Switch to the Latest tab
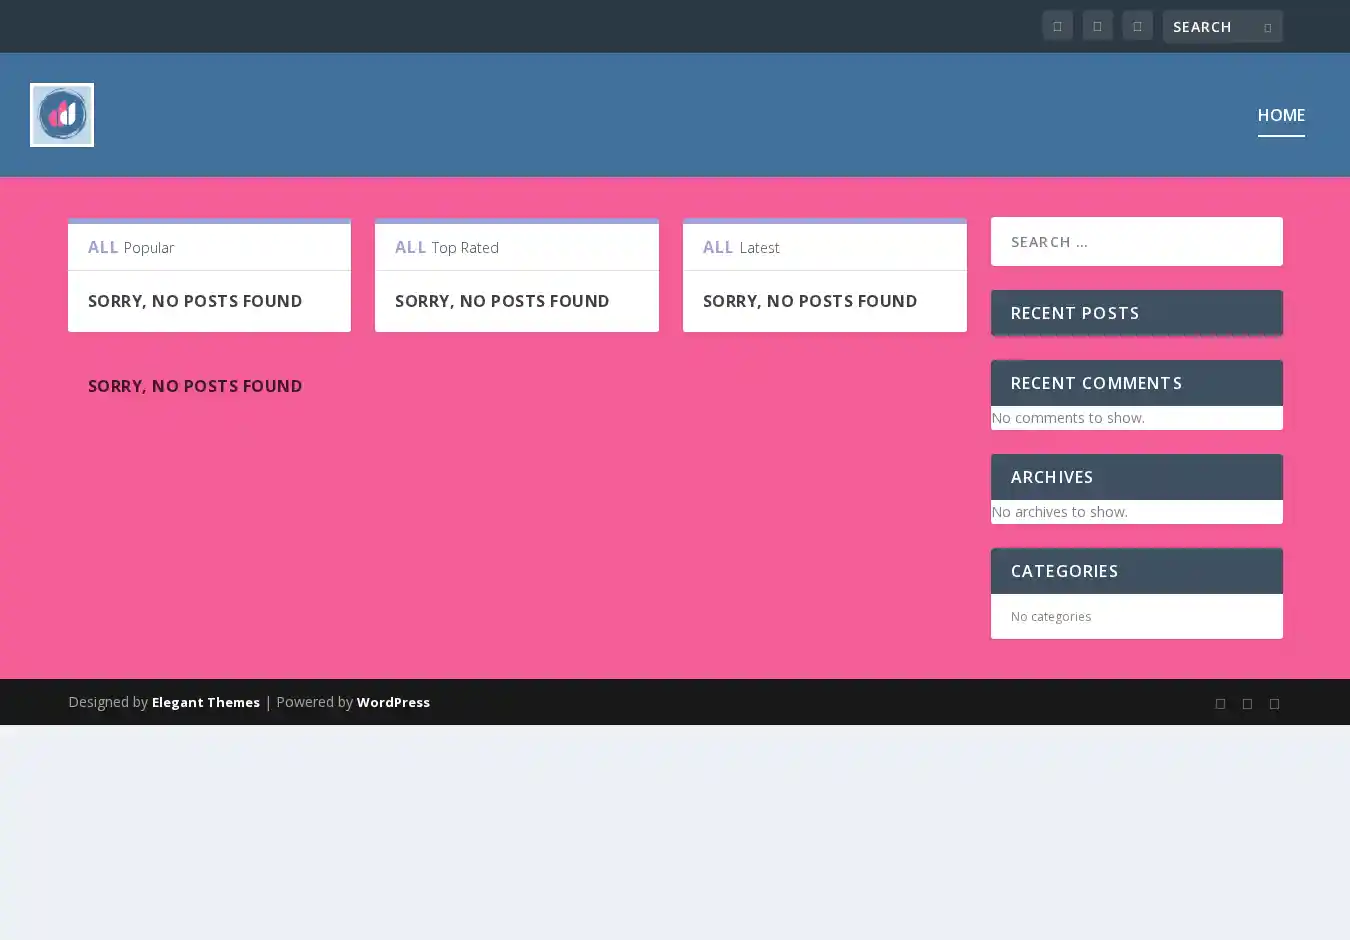The height and width of the screenshot is (940, 1350). (x=759, y=248)
